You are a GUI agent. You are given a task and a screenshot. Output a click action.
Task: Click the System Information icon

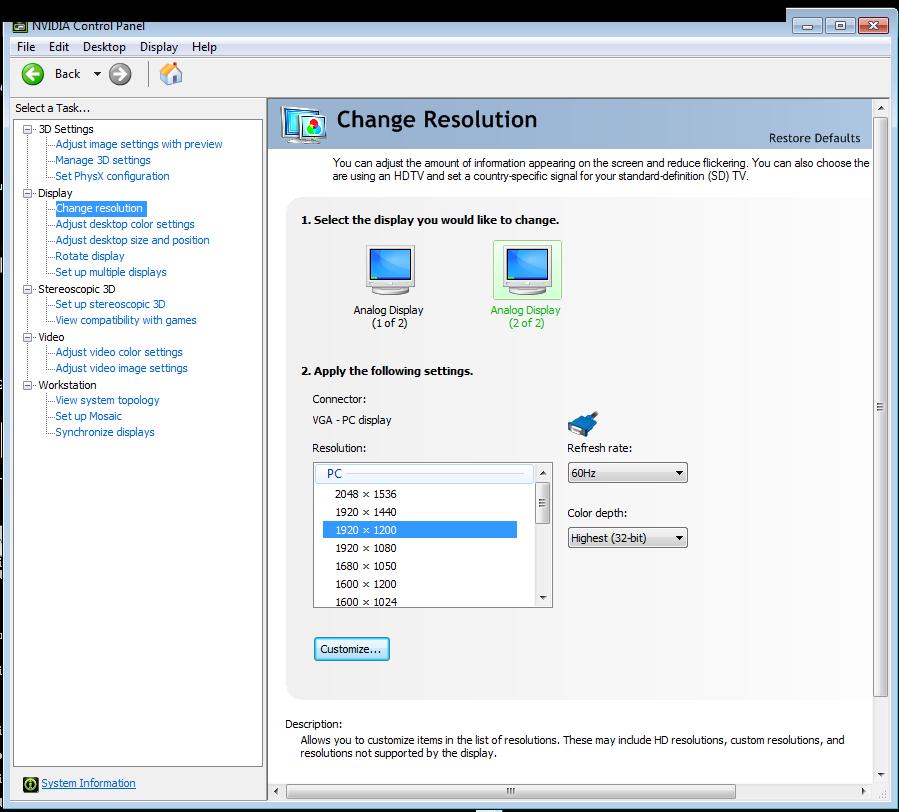click(30, 784)
